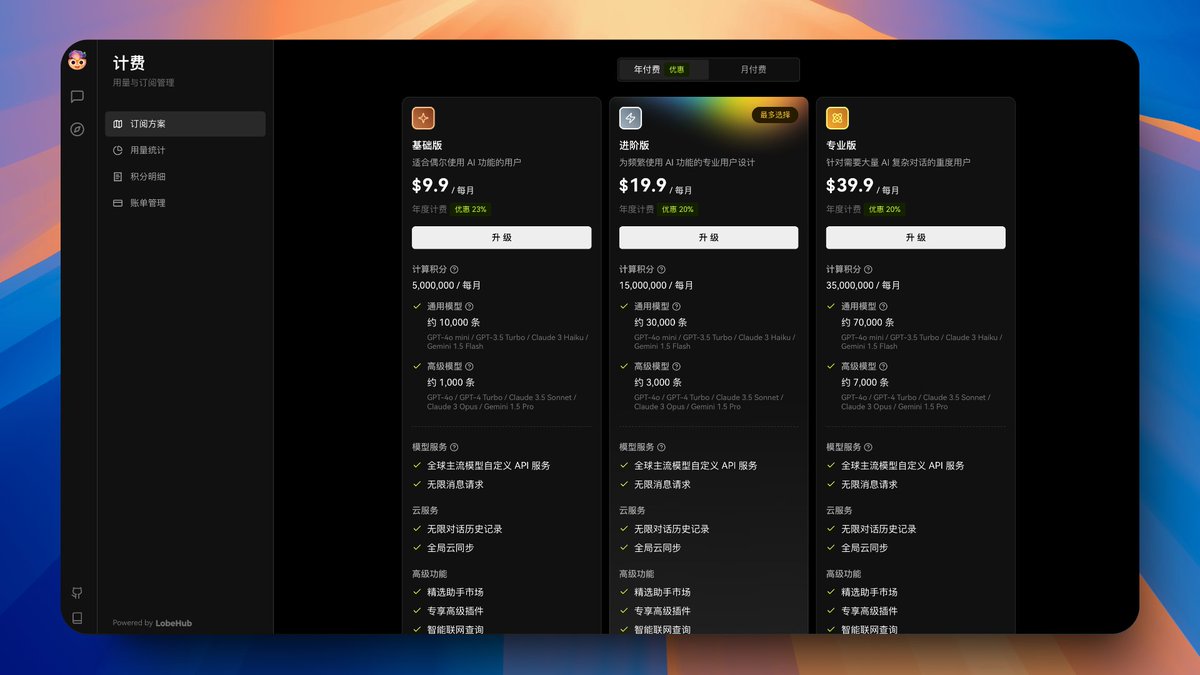
Task: Click help icon beside 基础版 模型服务
Action: click(x=454, y=447)
